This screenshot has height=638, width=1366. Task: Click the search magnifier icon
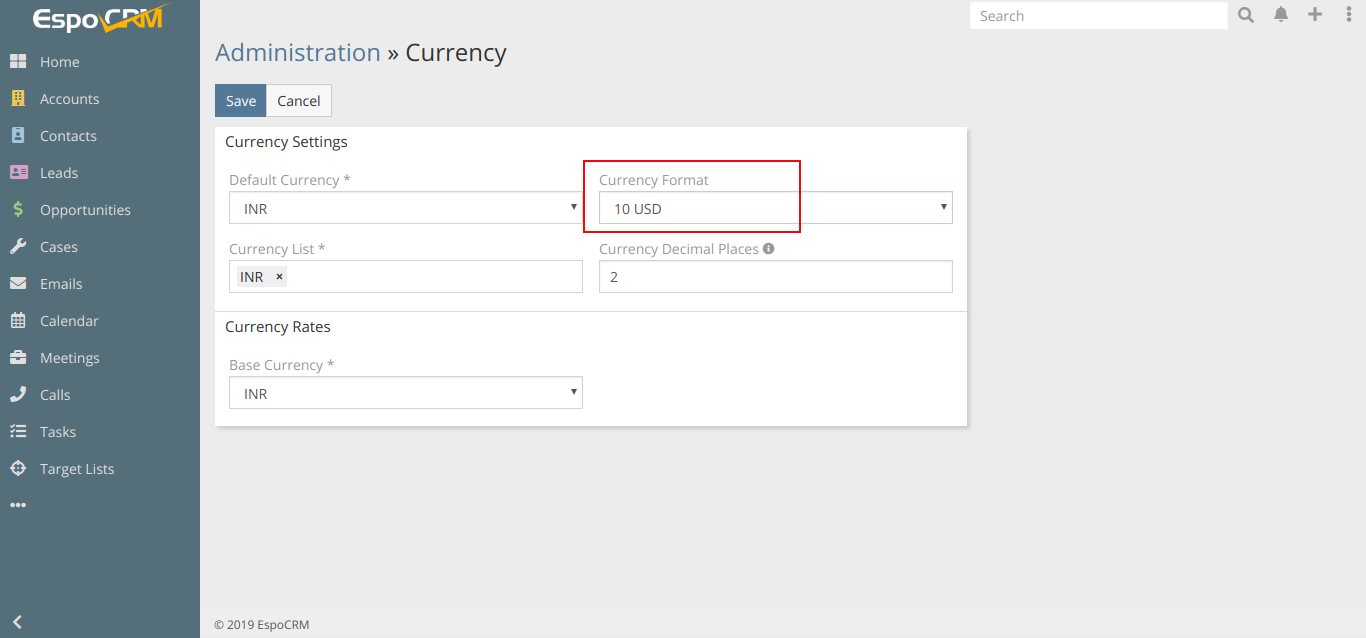(1246, 15)
